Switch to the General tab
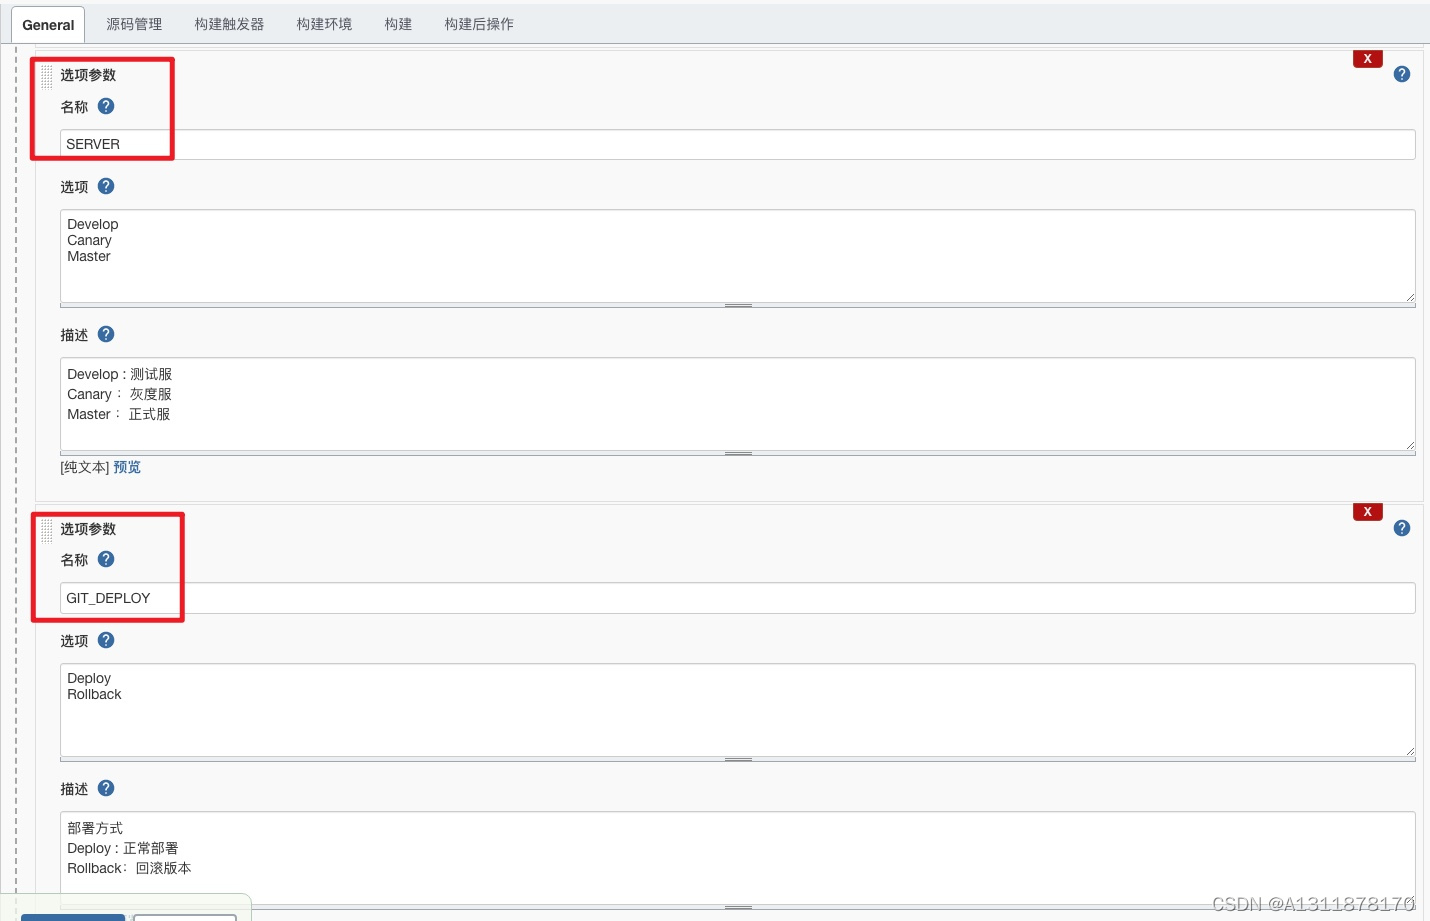The image size is (1430, 921). (x=48, y=25)
